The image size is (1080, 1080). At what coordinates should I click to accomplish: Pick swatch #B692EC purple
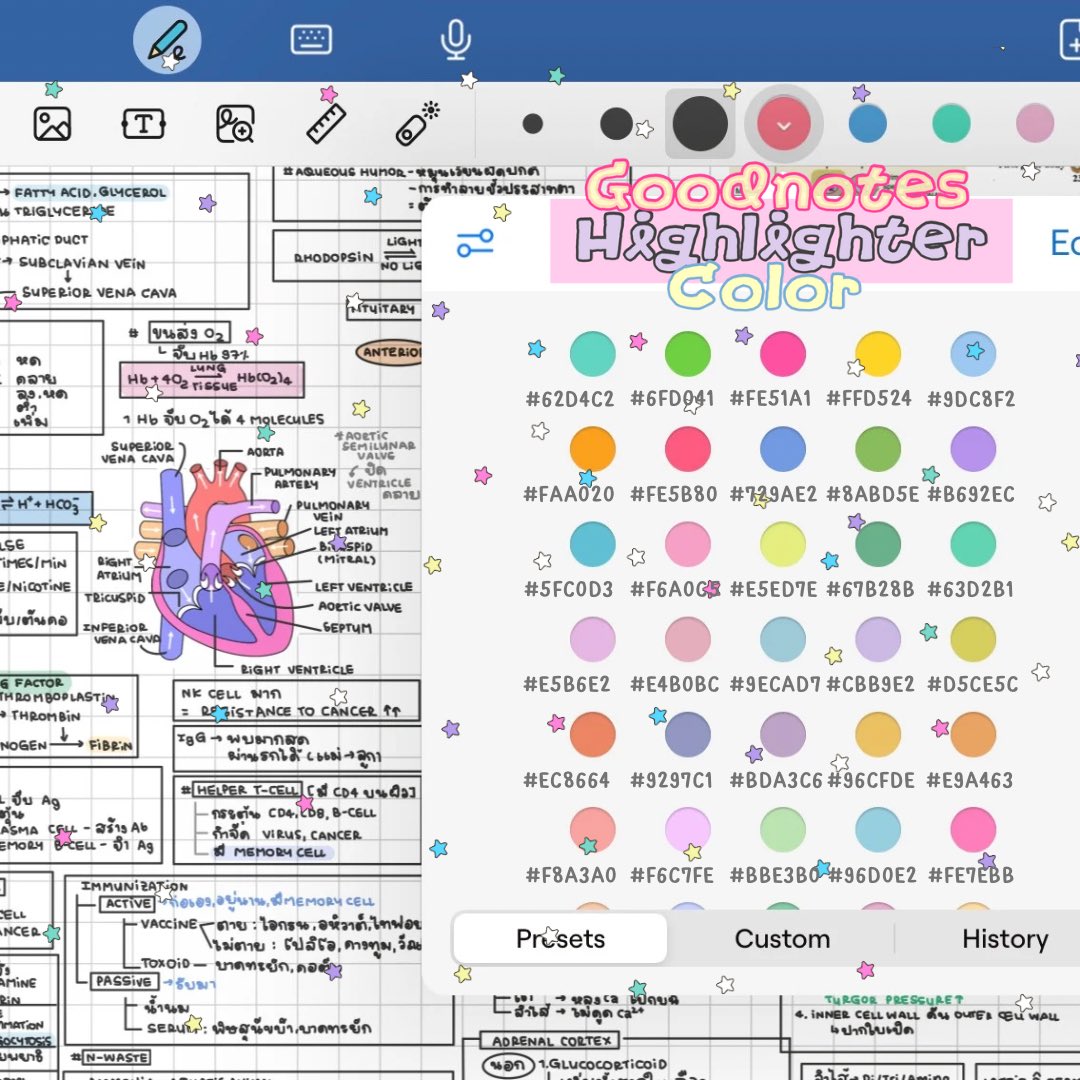pos(973,449)
